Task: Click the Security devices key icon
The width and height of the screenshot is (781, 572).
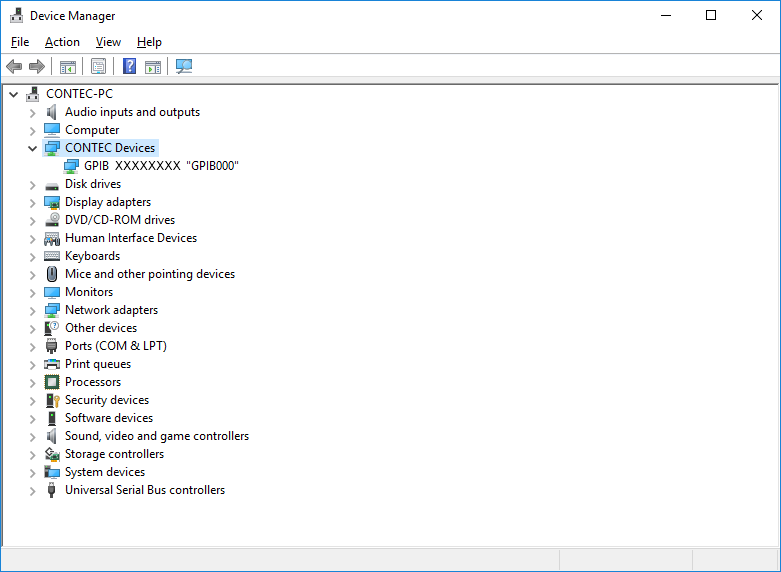Action: click(52, 400)
